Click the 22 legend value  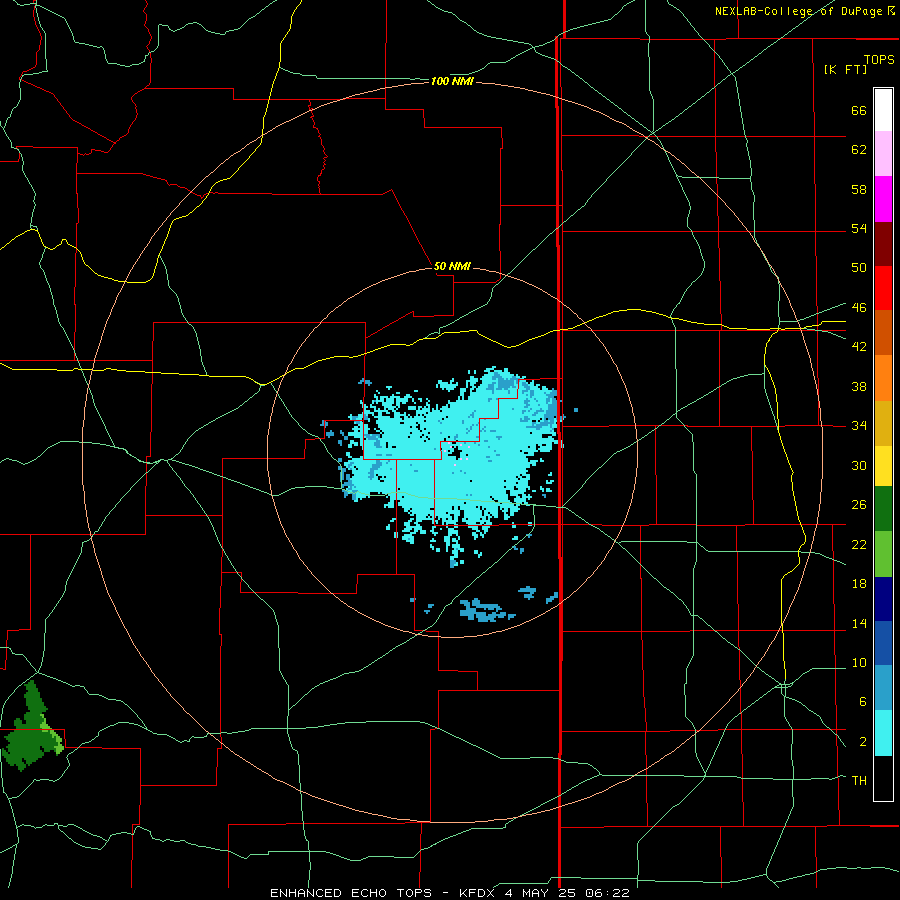pos(859,545)
